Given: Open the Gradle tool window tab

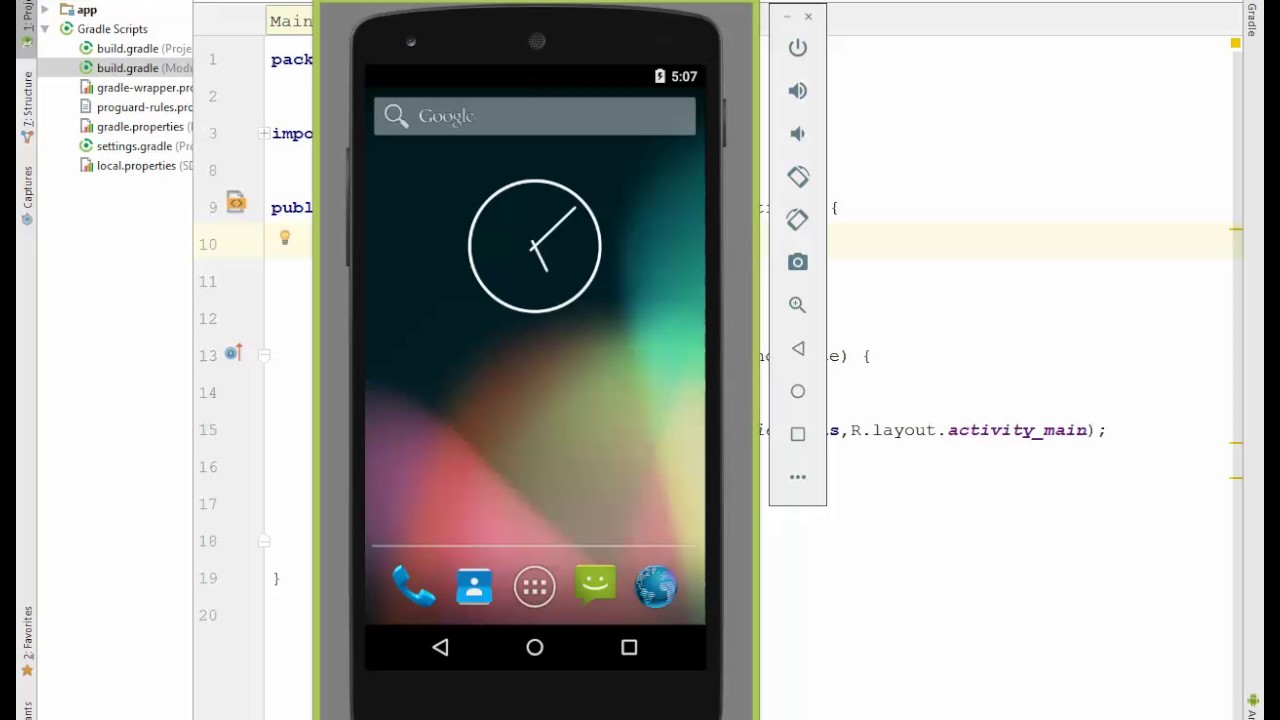Looking at the screenshot, I should click(x=1252, y=20).
